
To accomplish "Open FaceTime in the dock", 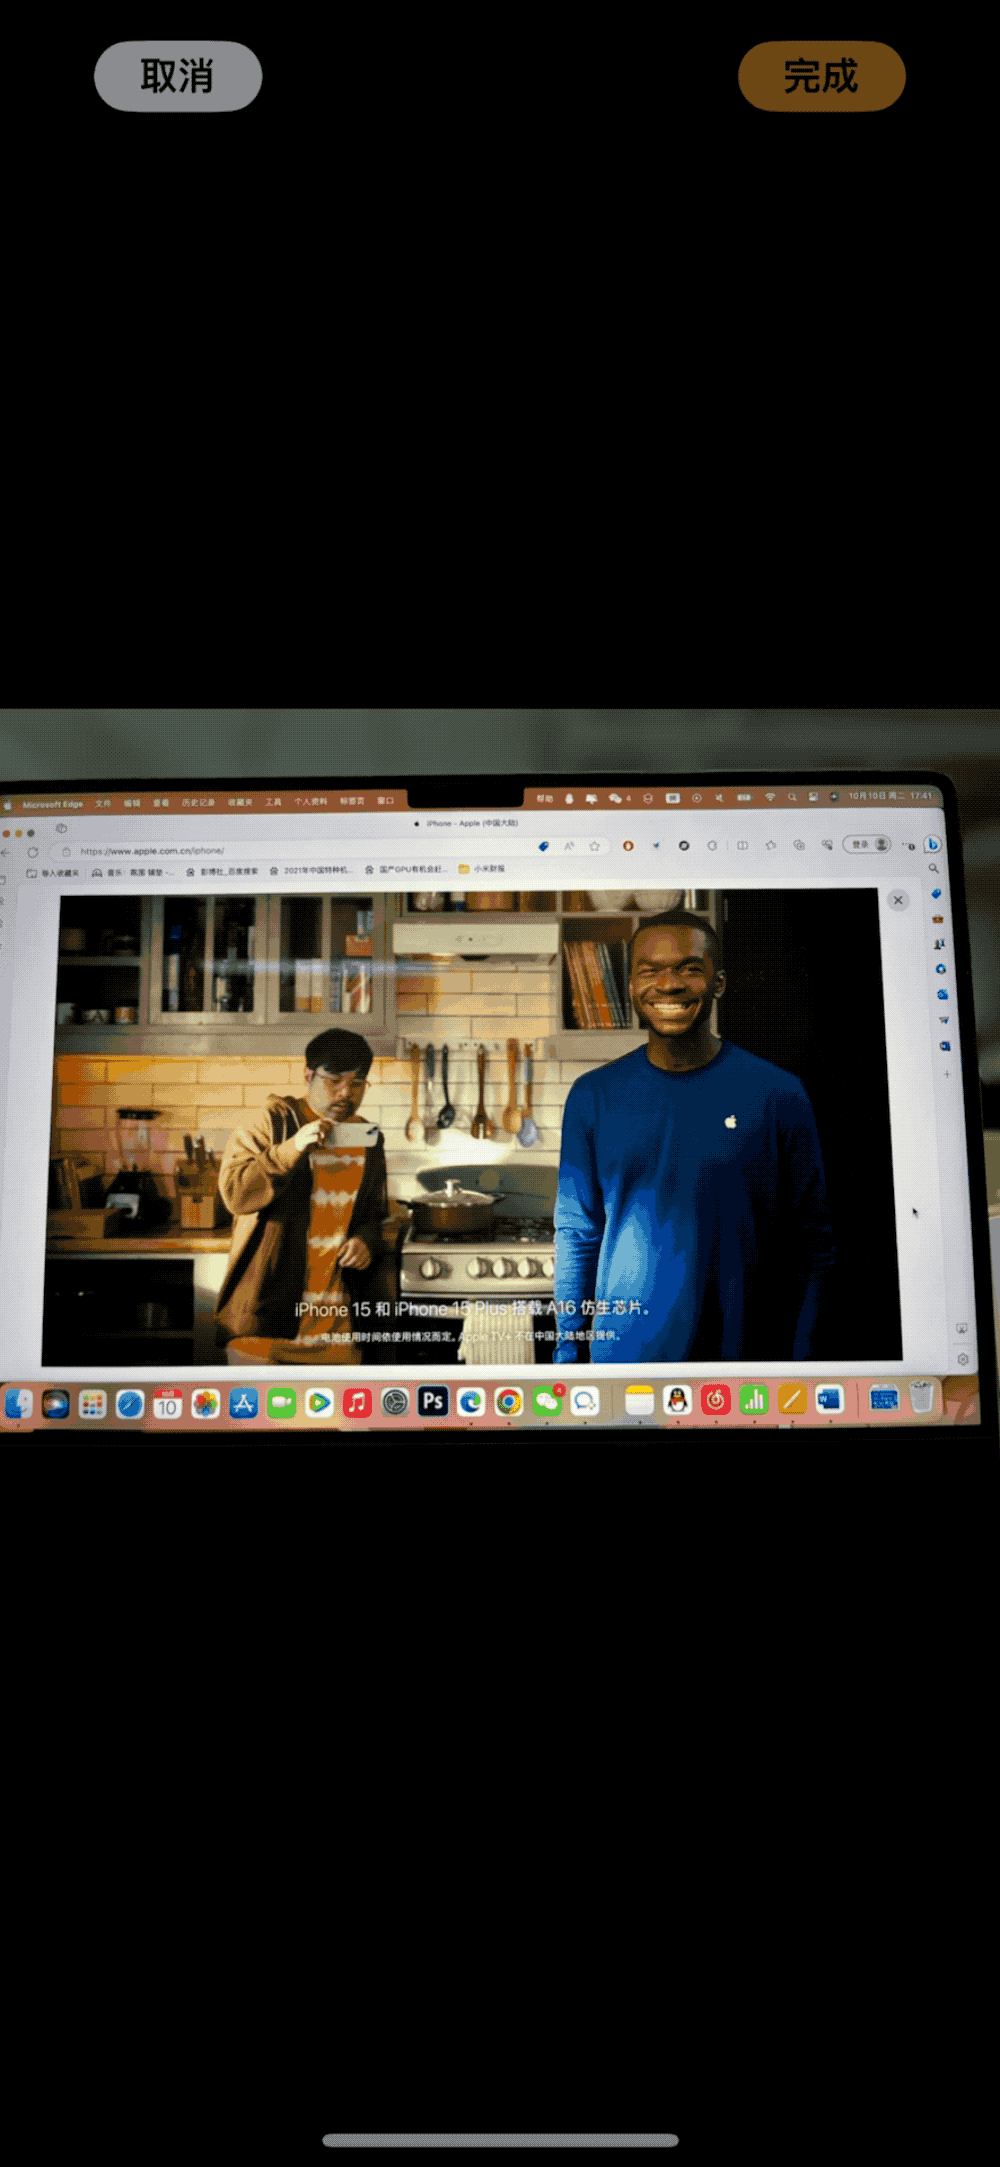I will (281, 1404).
